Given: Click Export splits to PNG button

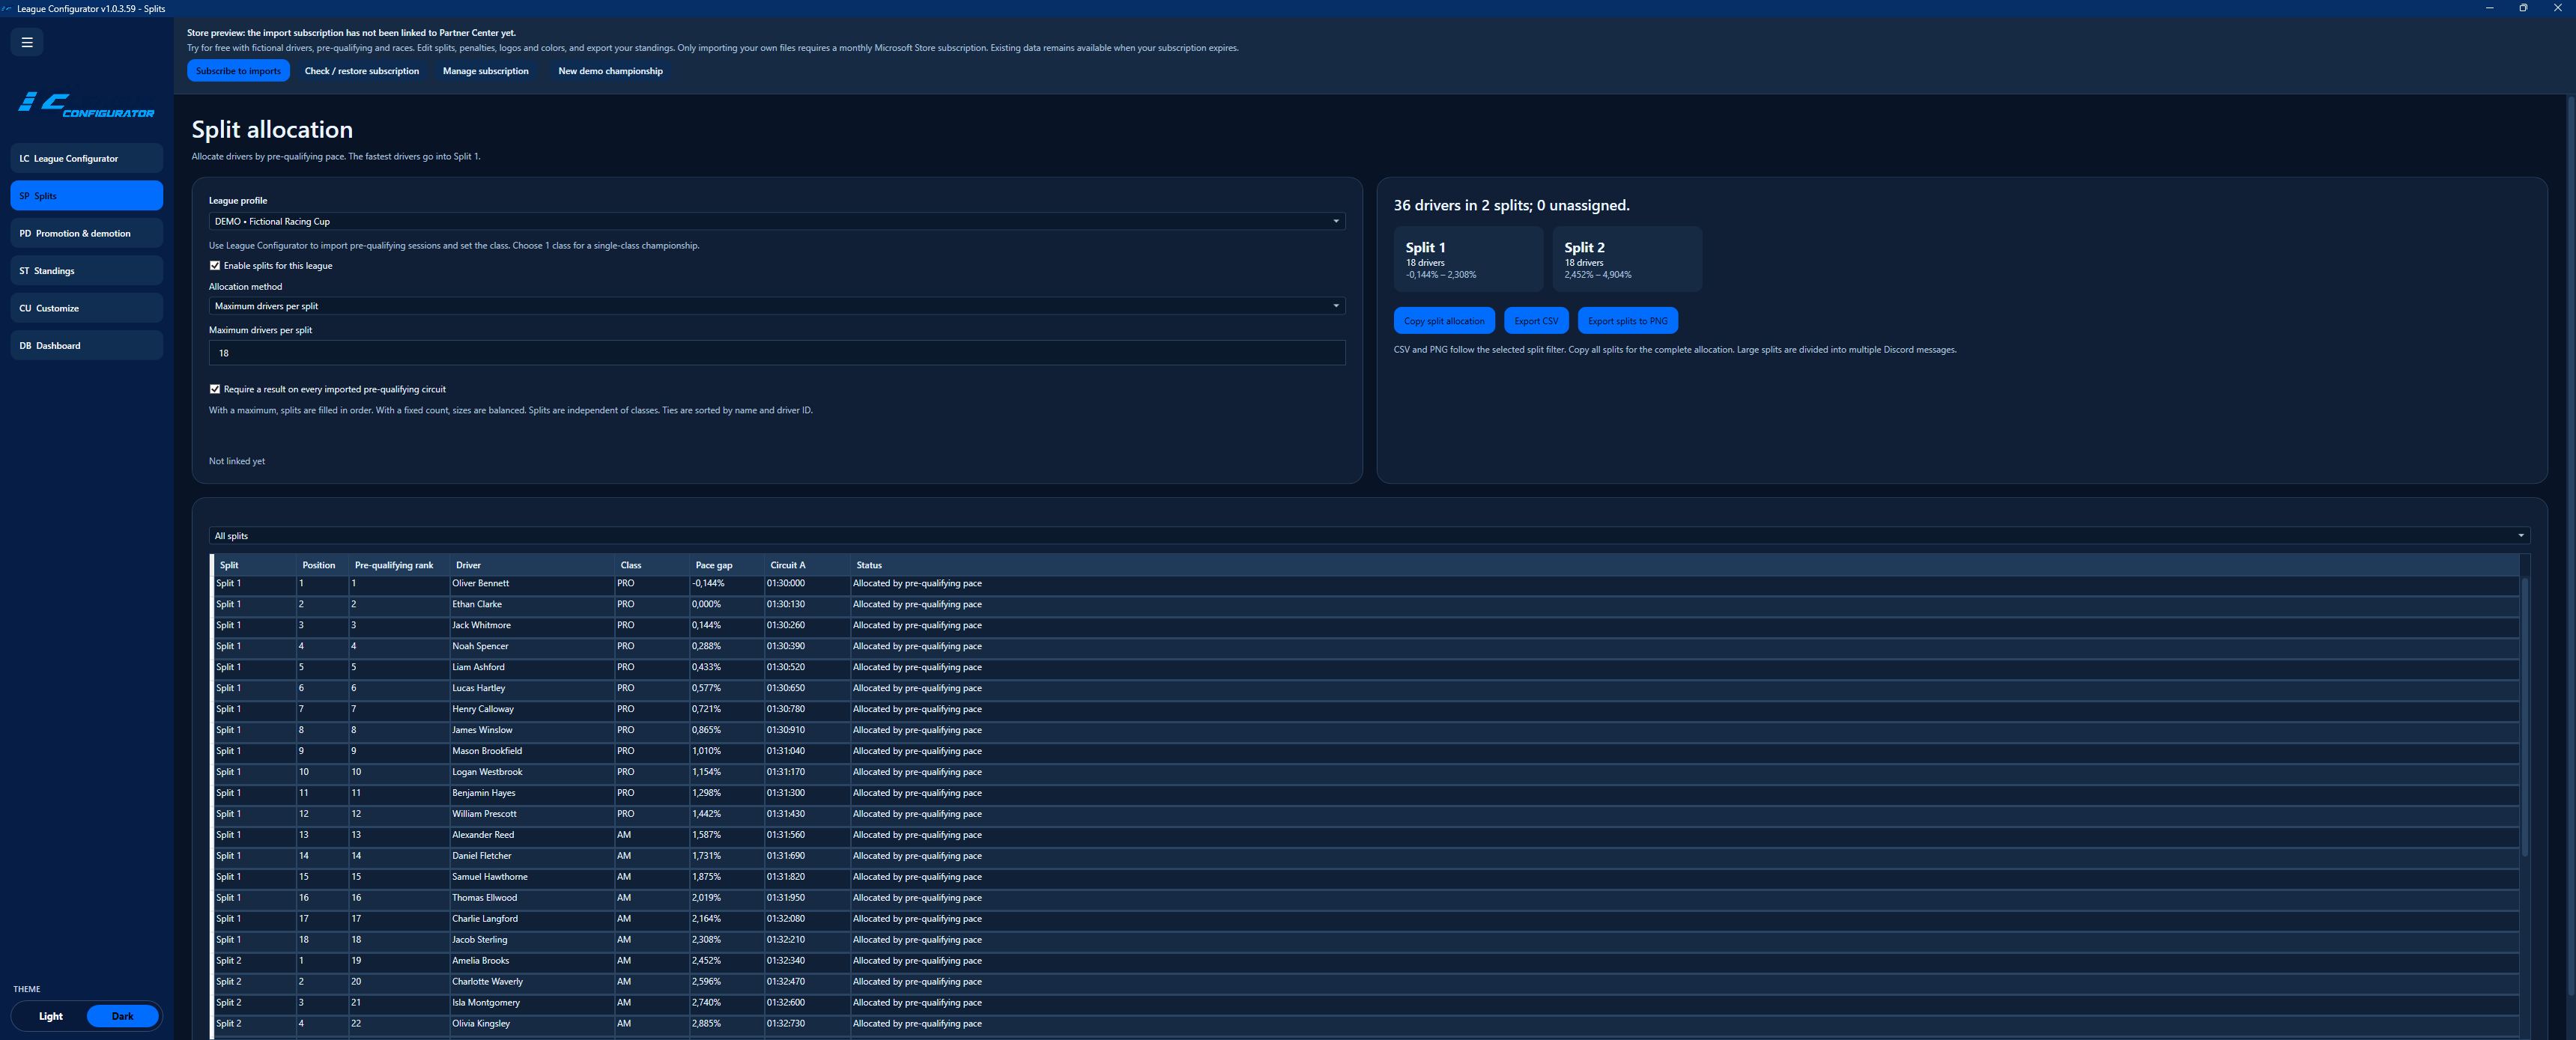Looking at the screenshot, I should pyautogui.click(x=1628, y=321).
